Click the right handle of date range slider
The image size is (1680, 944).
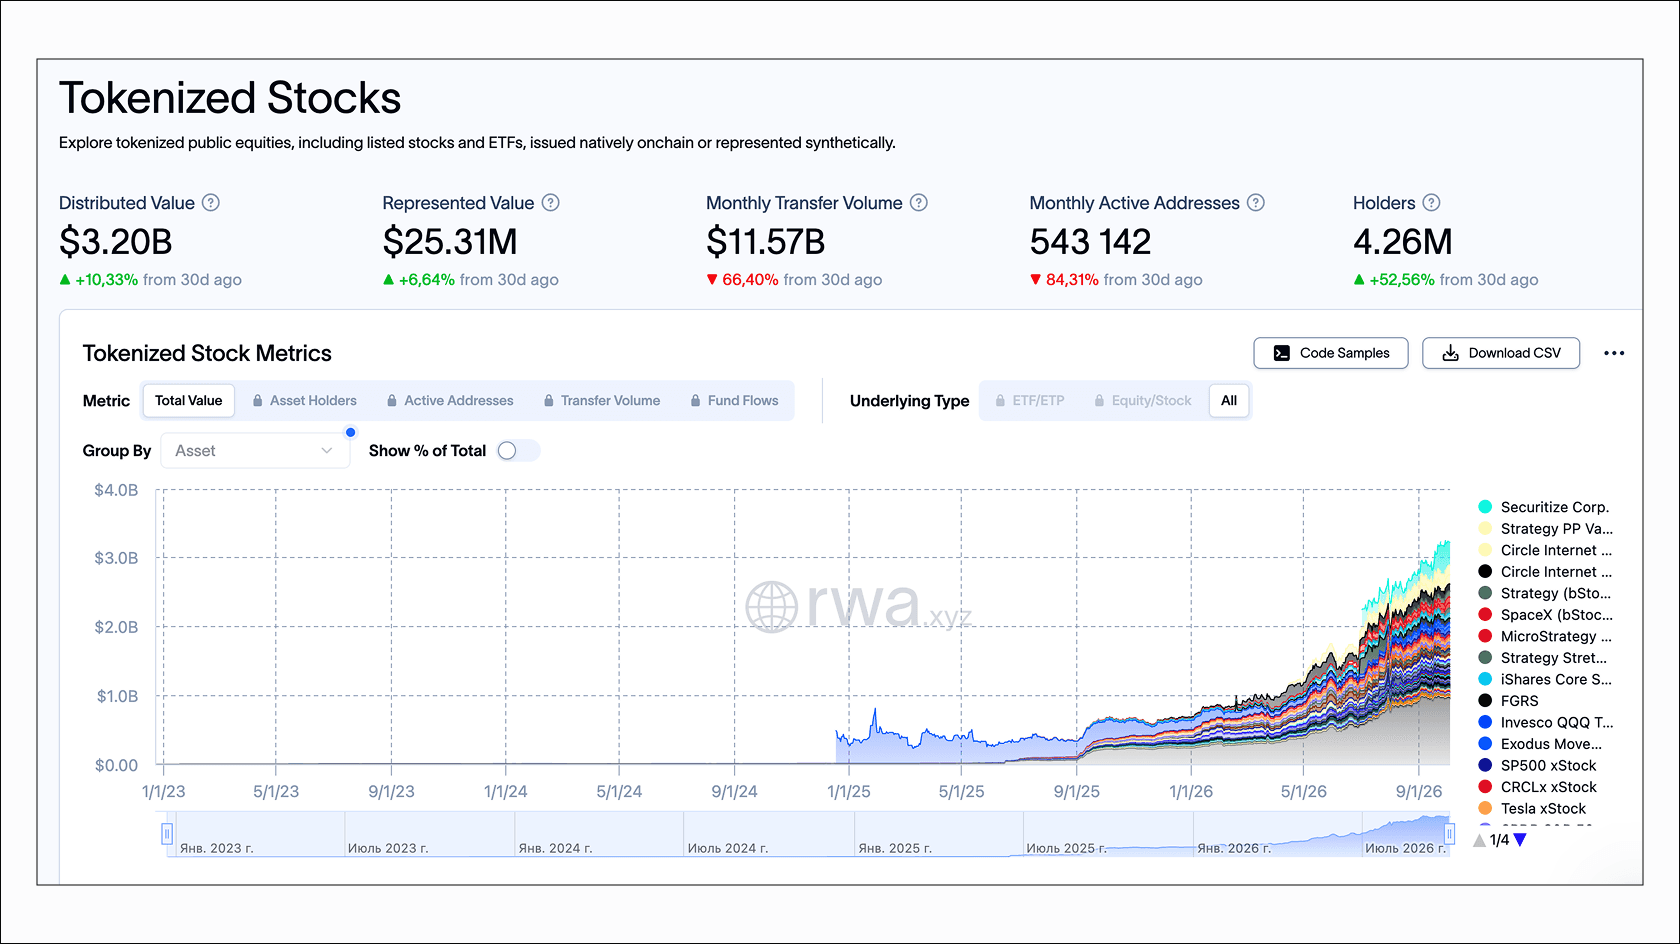tap(1449, 834)
